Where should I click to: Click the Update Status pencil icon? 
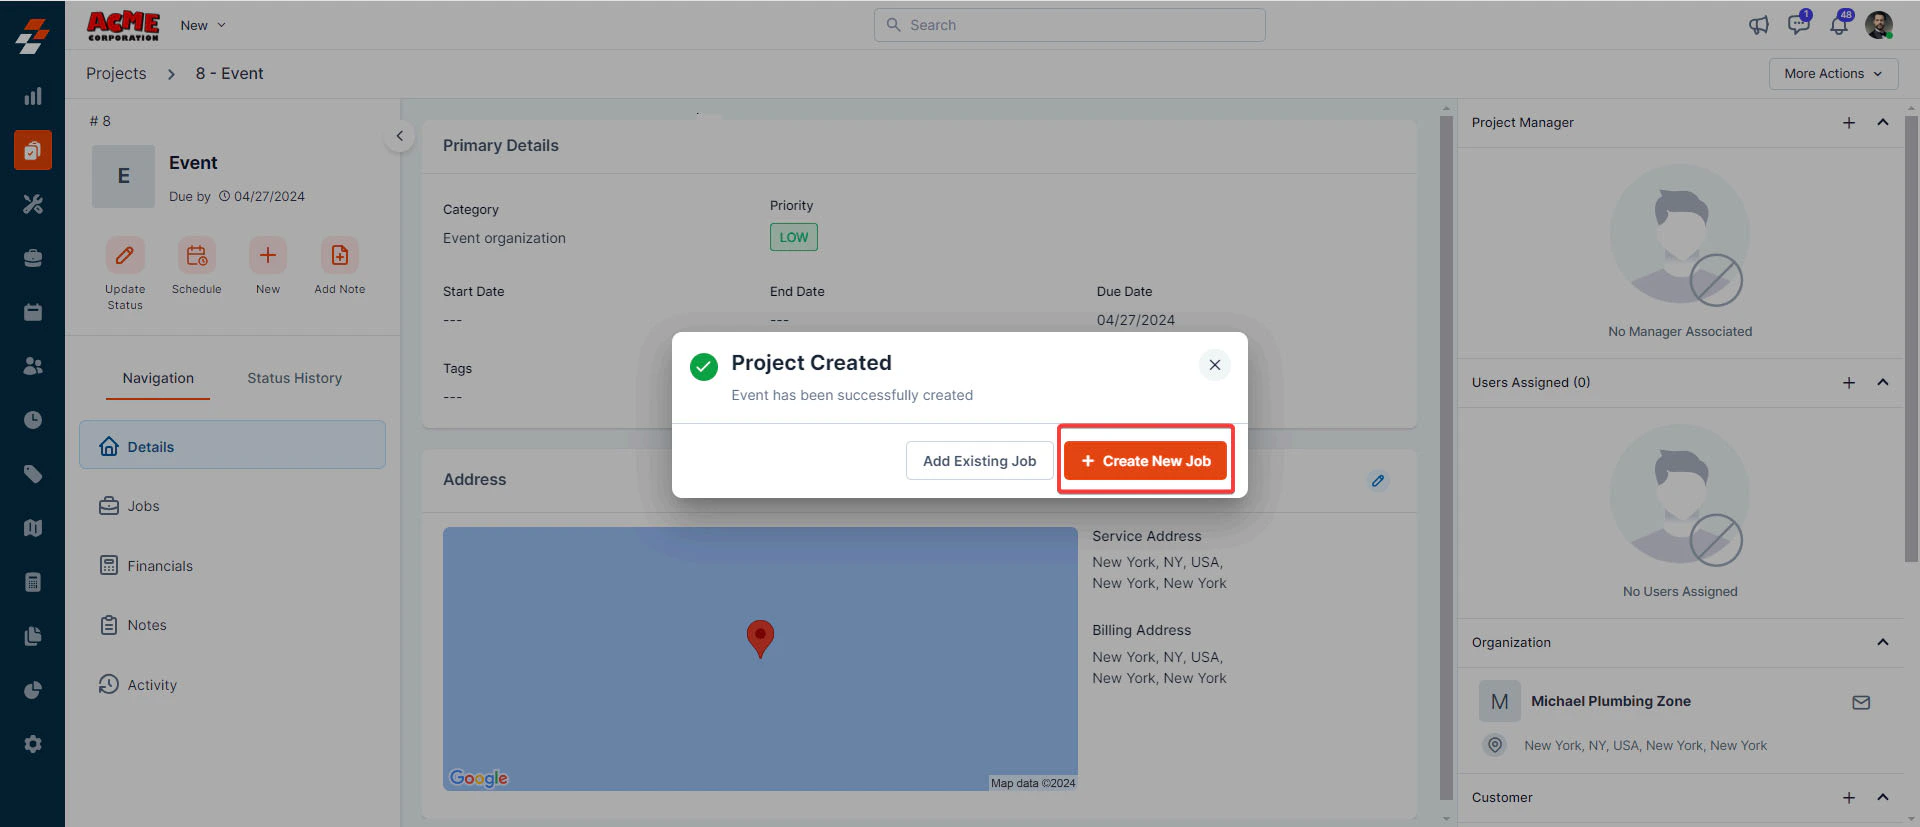125,256
